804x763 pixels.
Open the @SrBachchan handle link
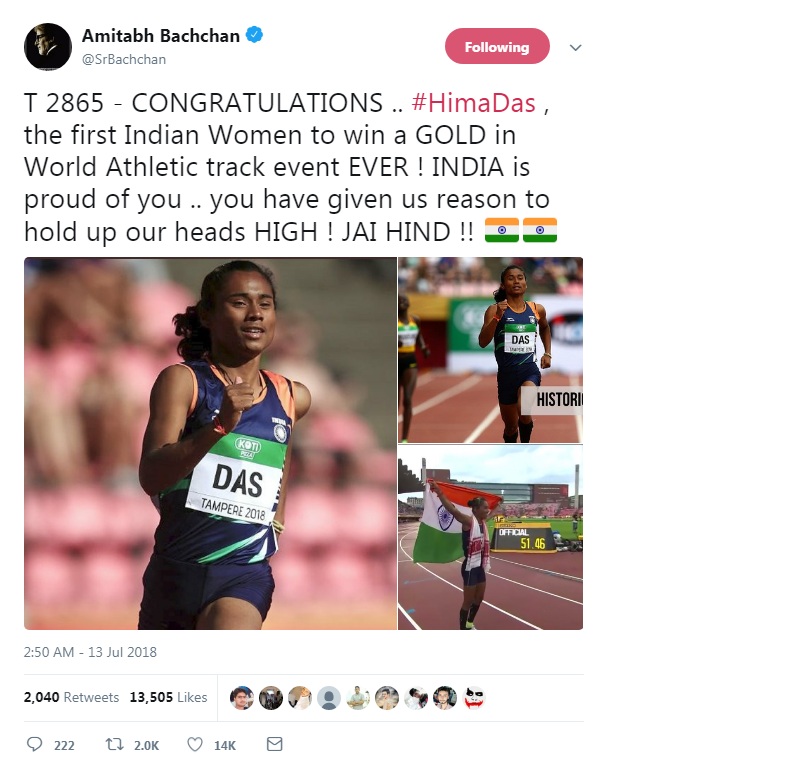[124, 59]
